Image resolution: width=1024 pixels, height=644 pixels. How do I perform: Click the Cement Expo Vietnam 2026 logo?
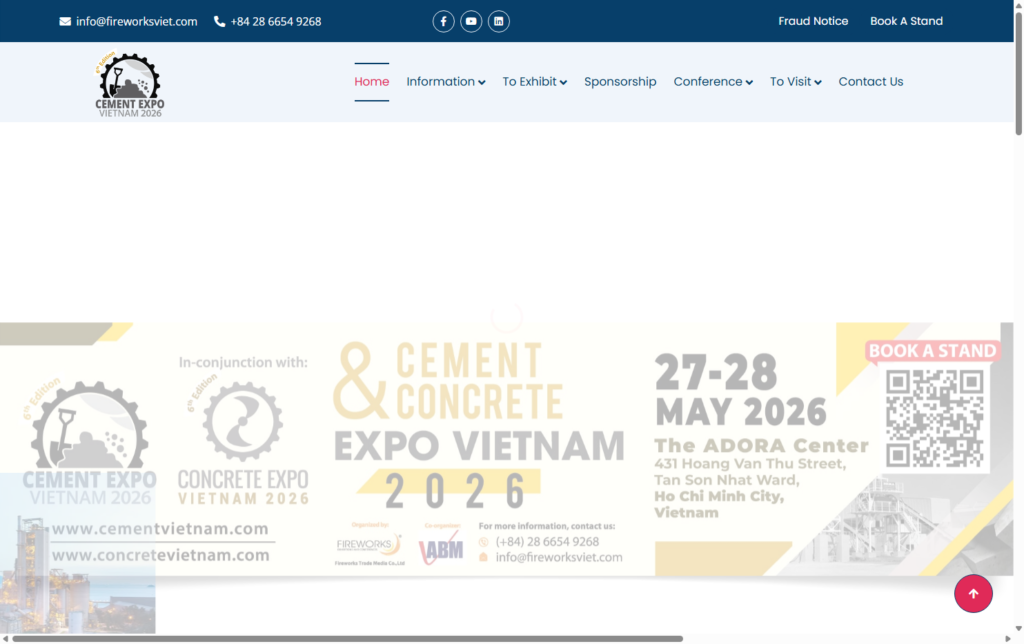point(129,82)
